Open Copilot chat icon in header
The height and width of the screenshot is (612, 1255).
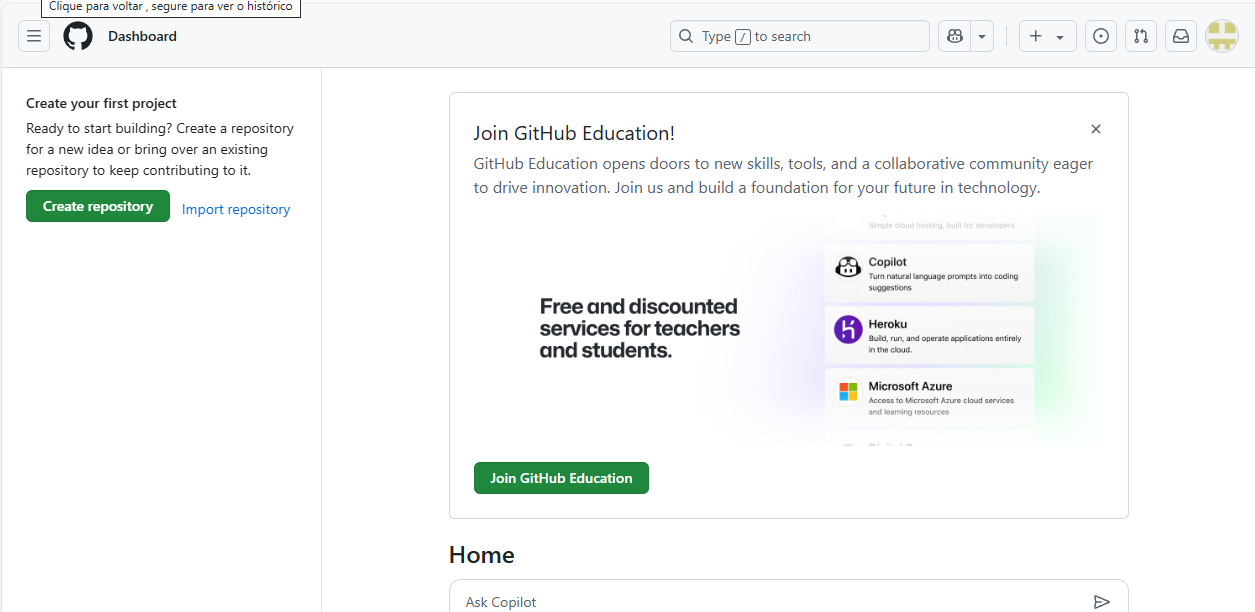955,36
